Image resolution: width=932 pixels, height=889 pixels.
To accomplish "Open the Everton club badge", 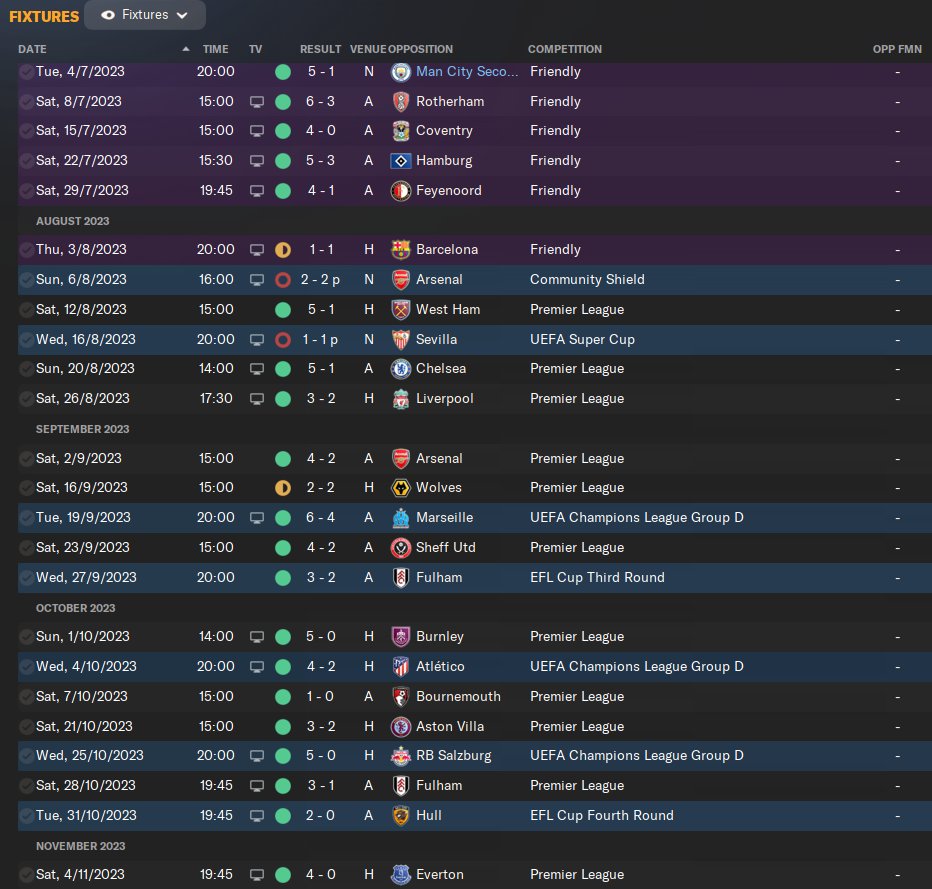I will pos(401,875).
